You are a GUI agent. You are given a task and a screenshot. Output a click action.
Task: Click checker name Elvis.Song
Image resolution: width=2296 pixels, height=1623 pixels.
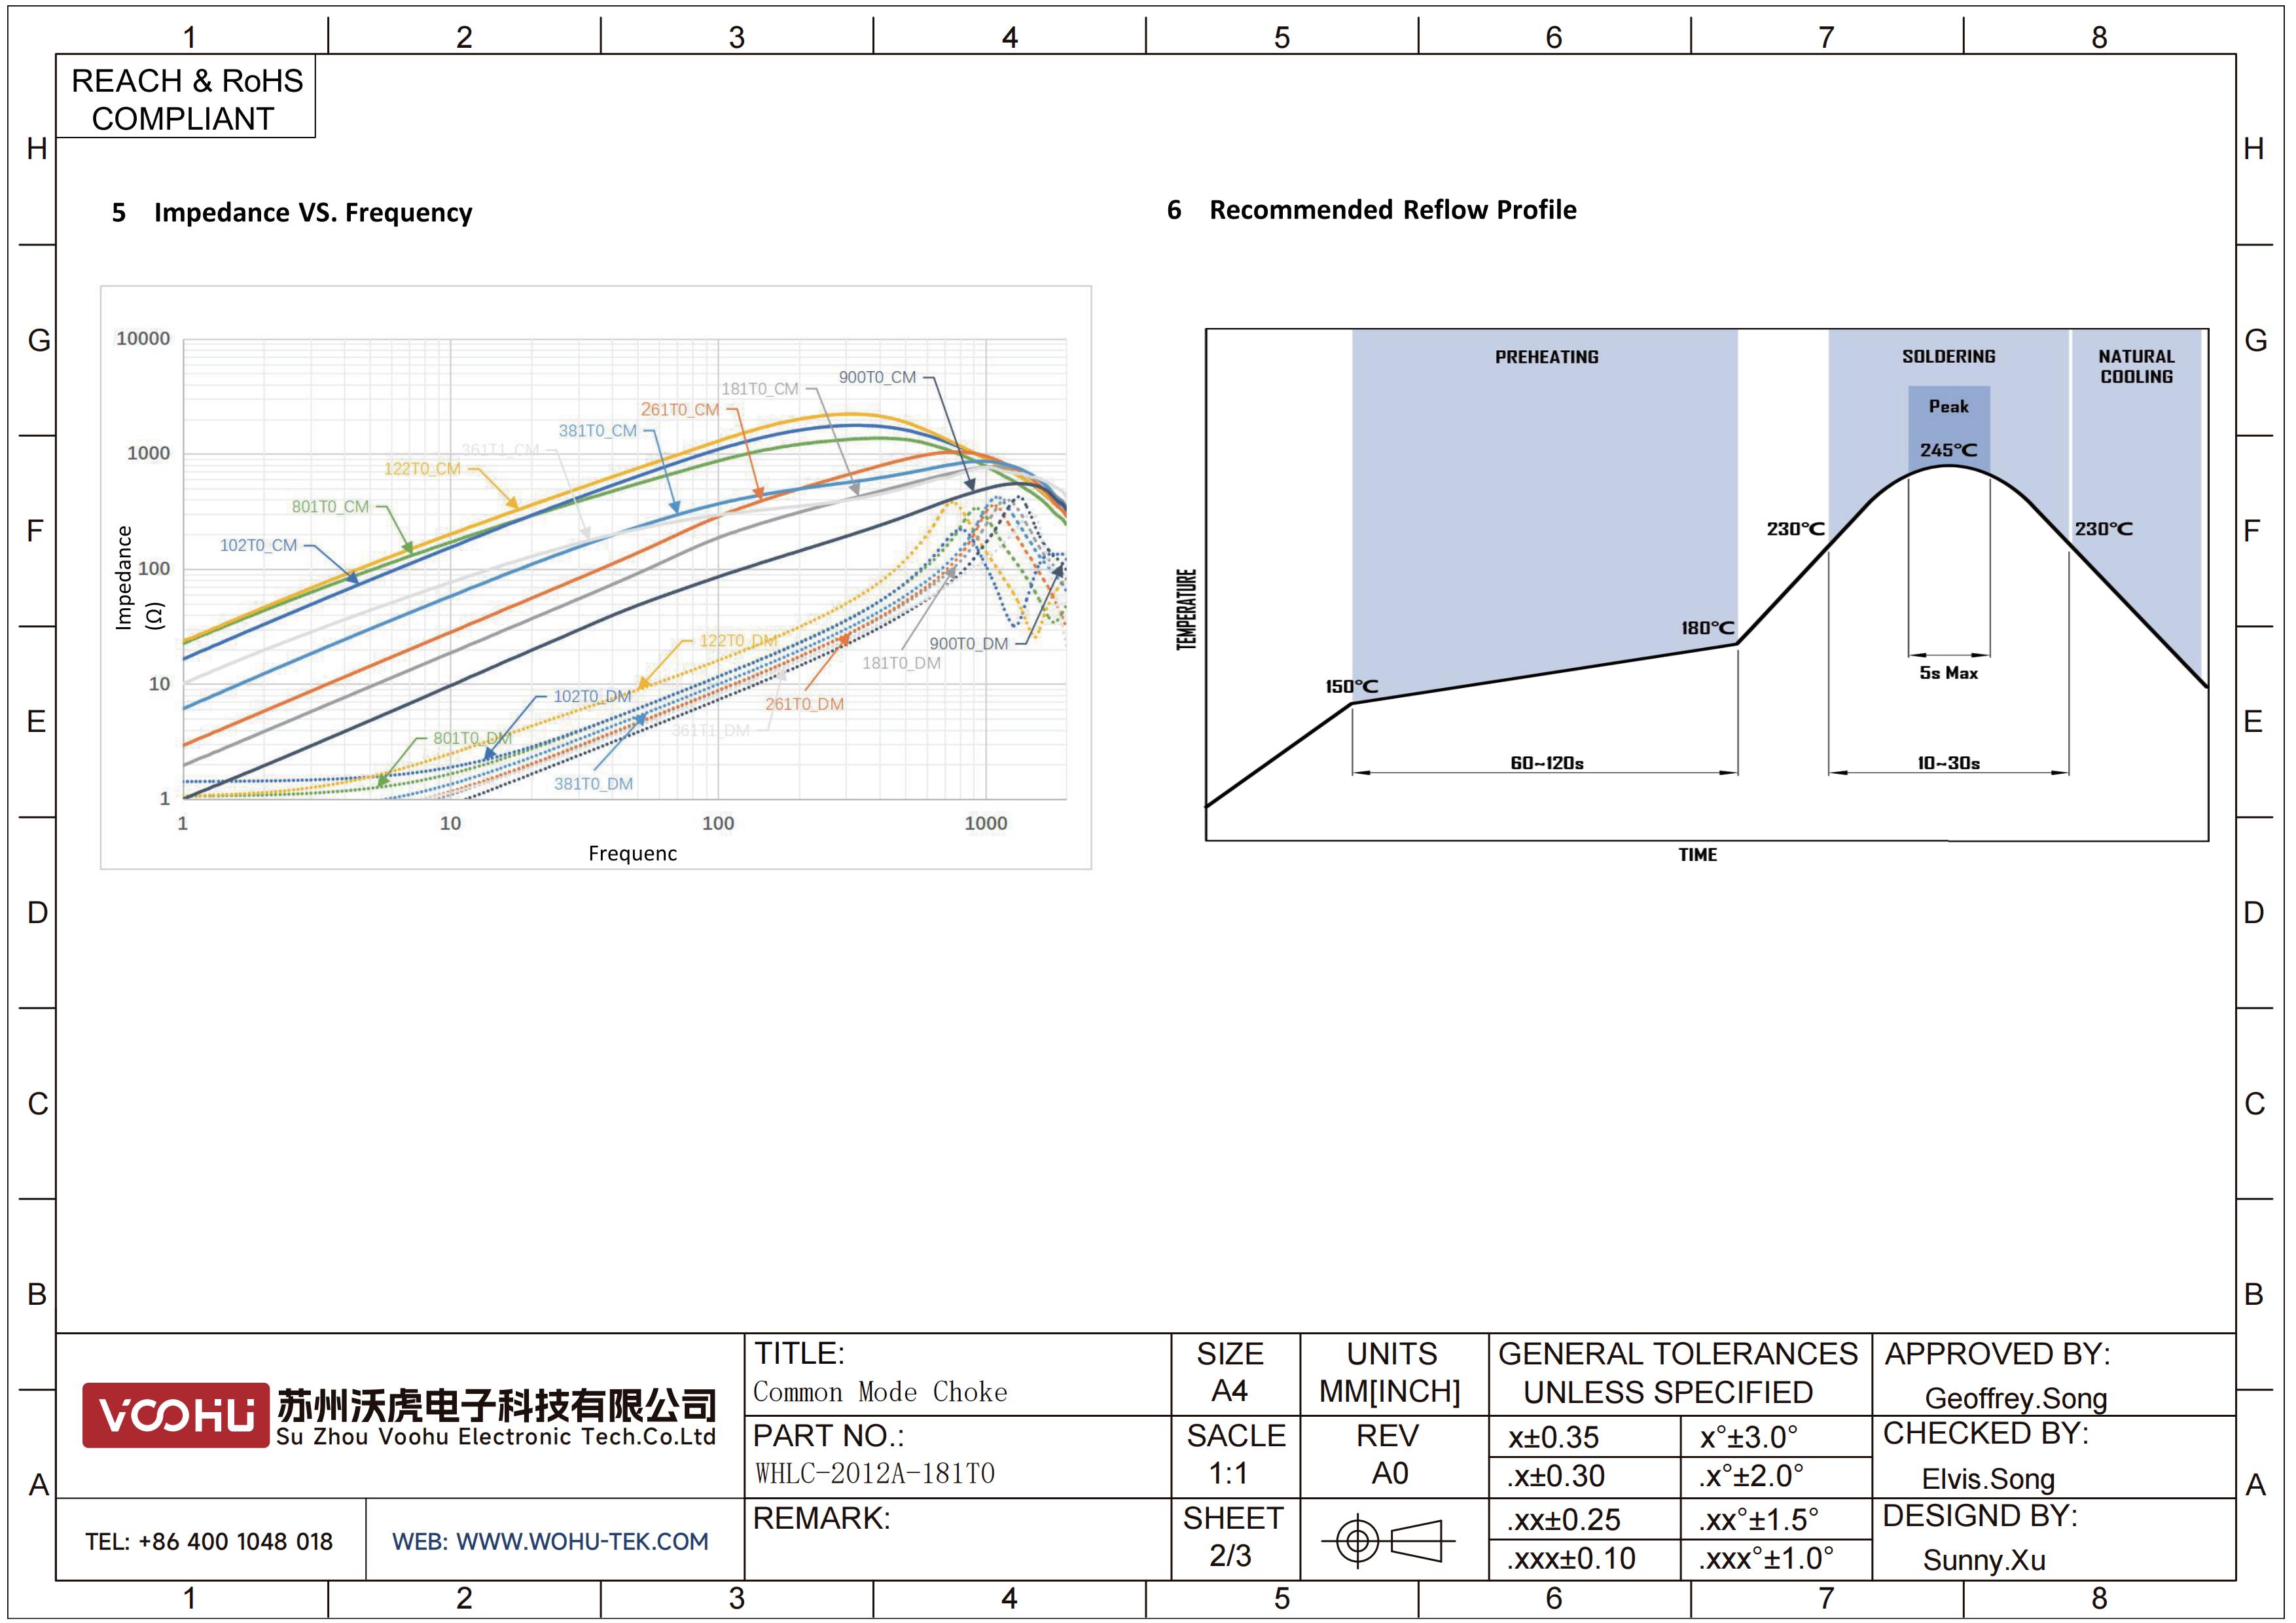point(1988,1479)
